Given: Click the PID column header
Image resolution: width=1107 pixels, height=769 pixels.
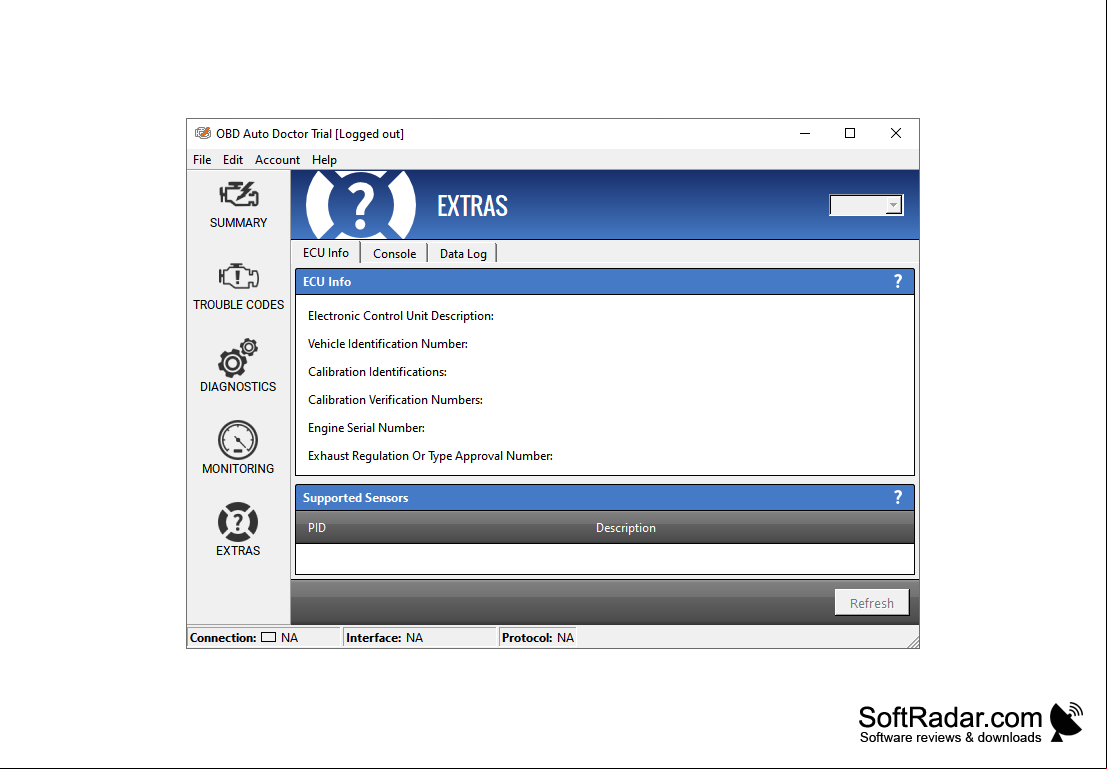Looking at the screenshot, I should coord(317,528).
